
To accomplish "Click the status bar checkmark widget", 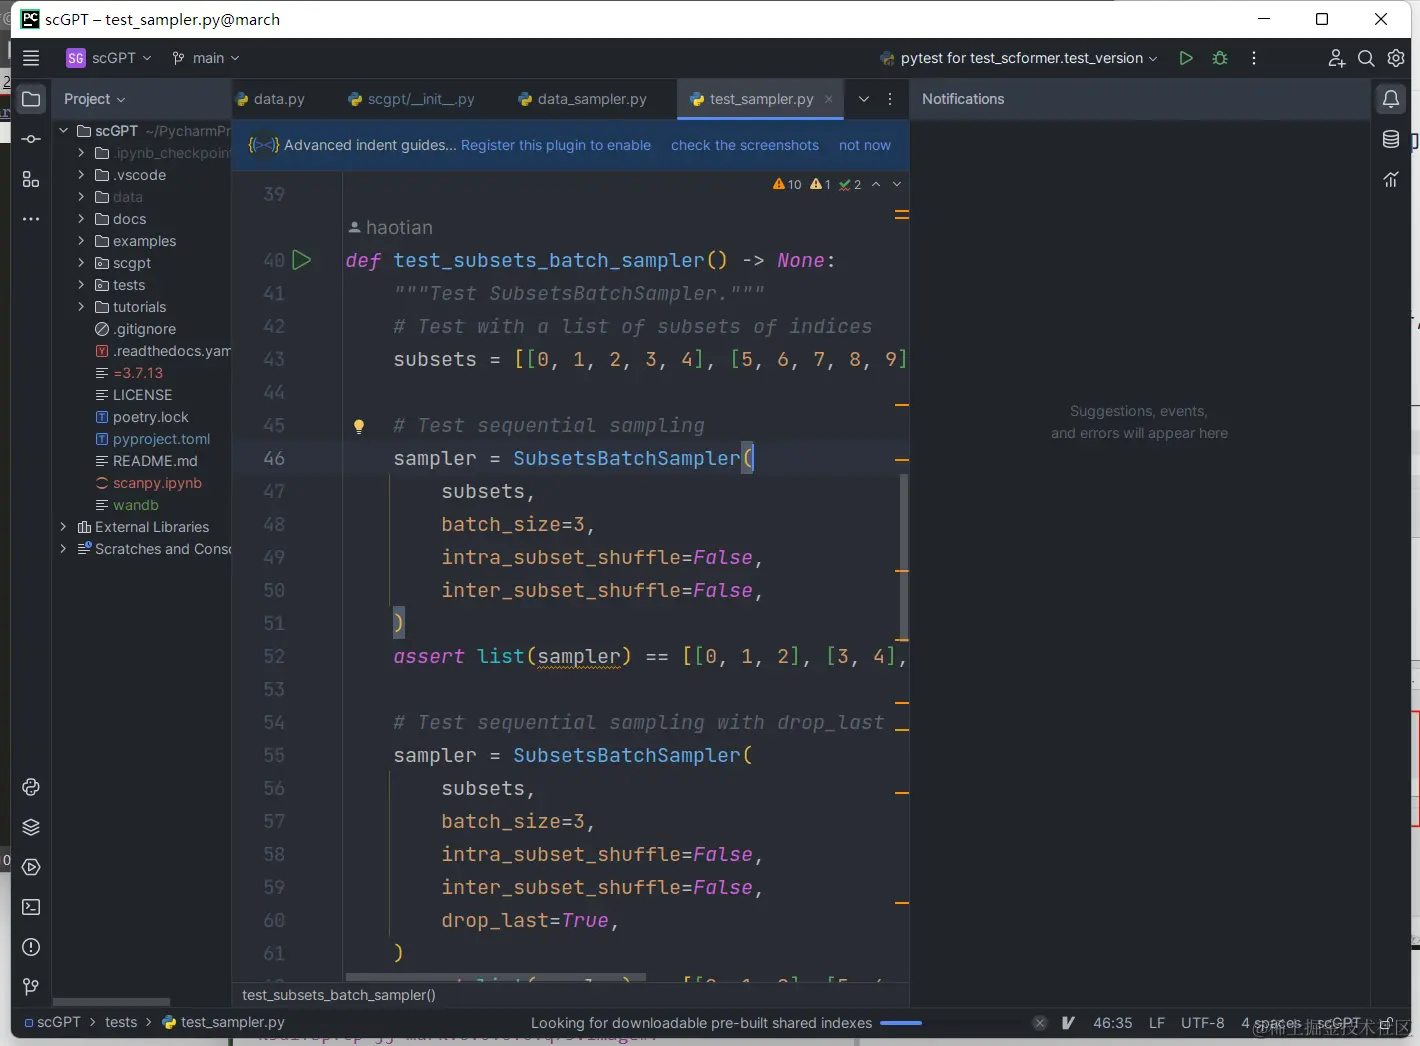I will point(1068,1023).
